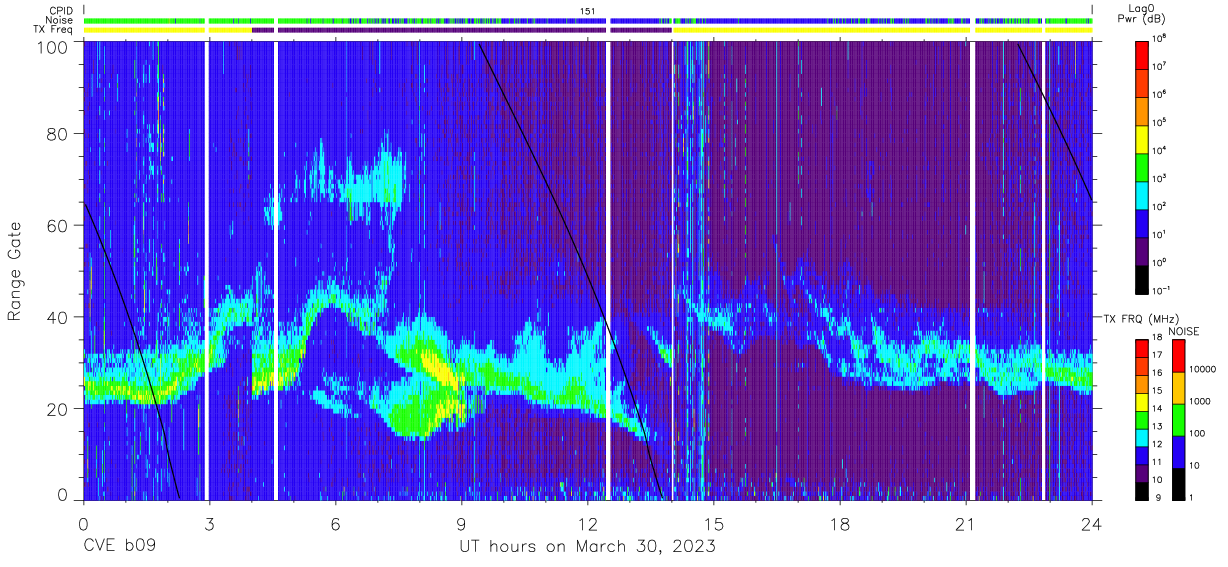The width and height of the screenshot is (1228, 567).
Task: Click the '10000' tick on NOISE colorbar
Action: (1203, 369)
